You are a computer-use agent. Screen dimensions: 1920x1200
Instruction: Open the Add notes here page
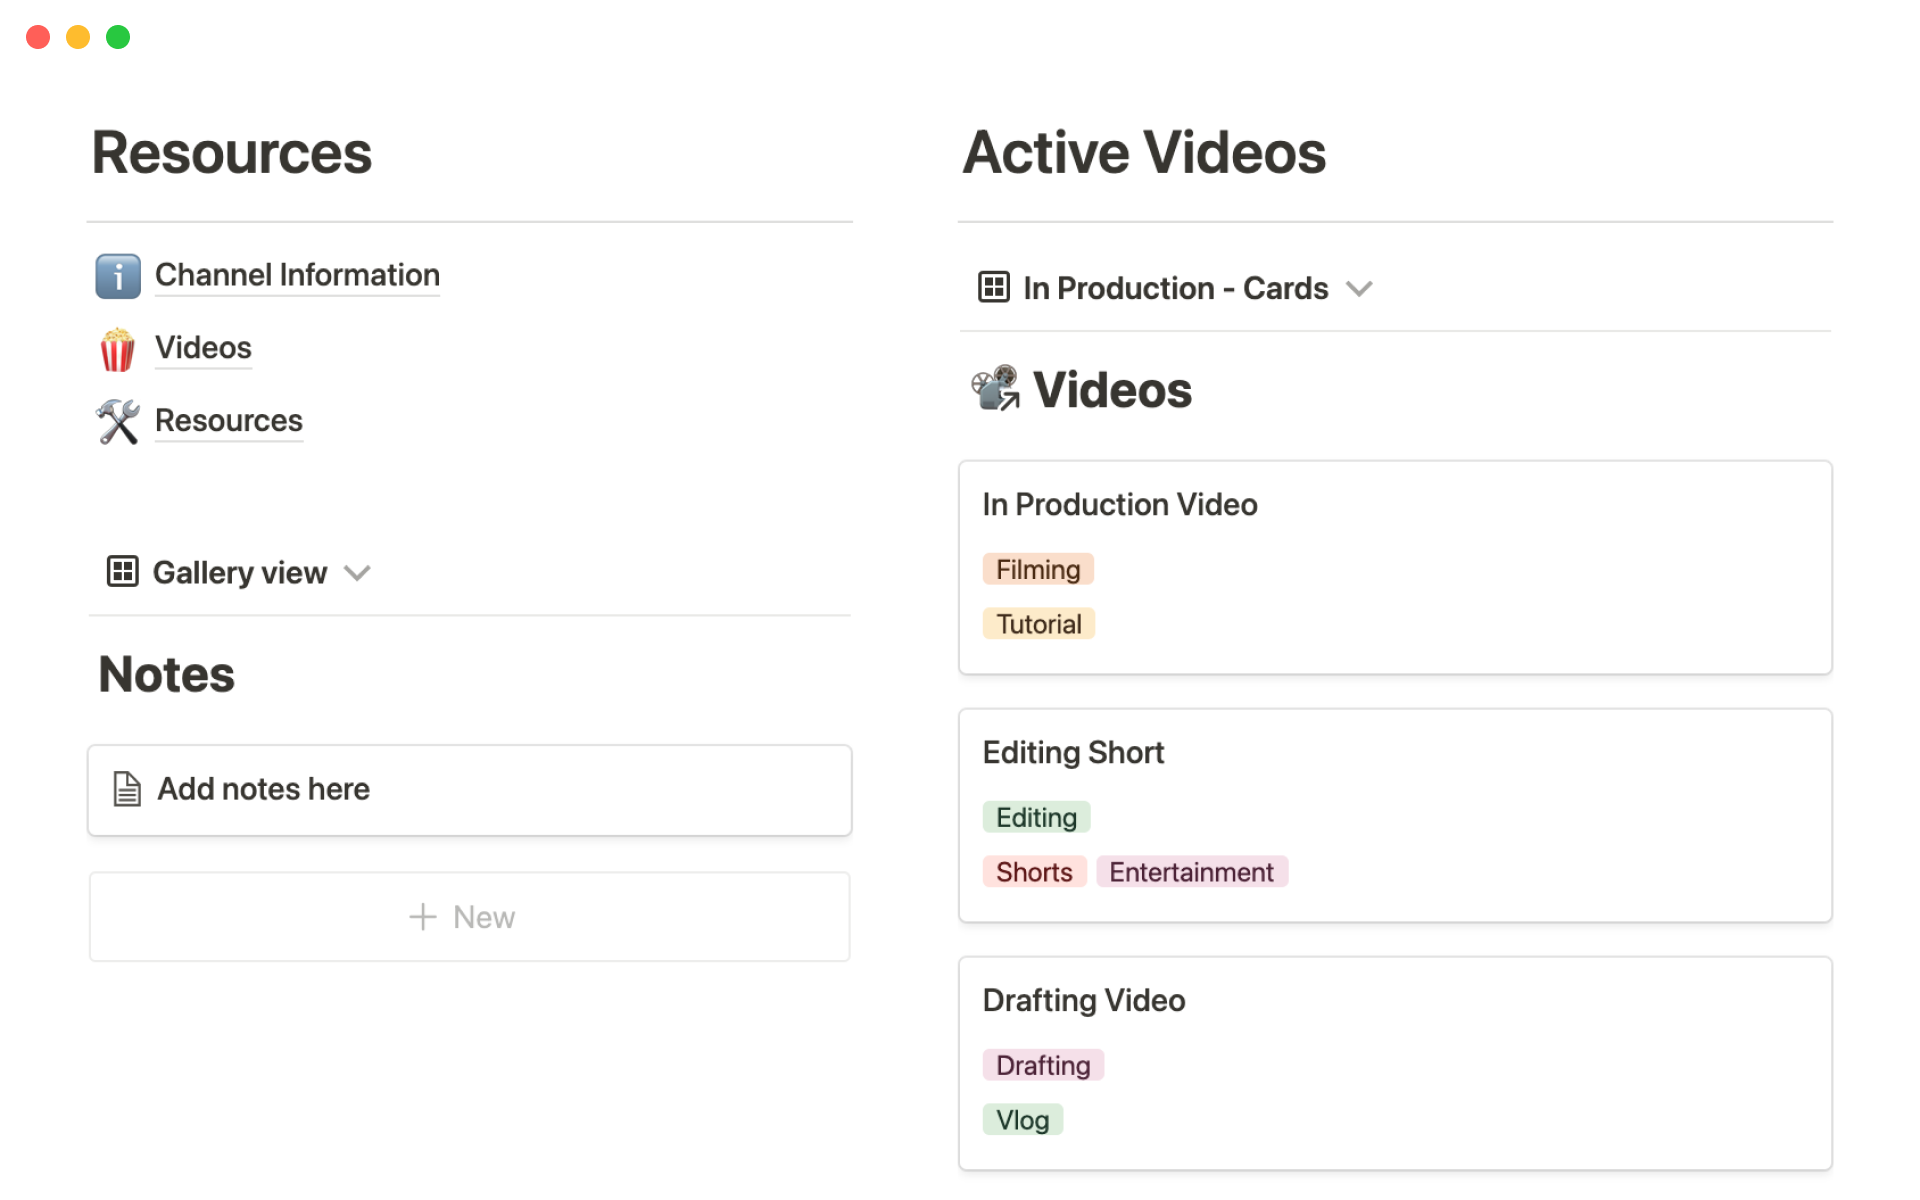(264, 789)
